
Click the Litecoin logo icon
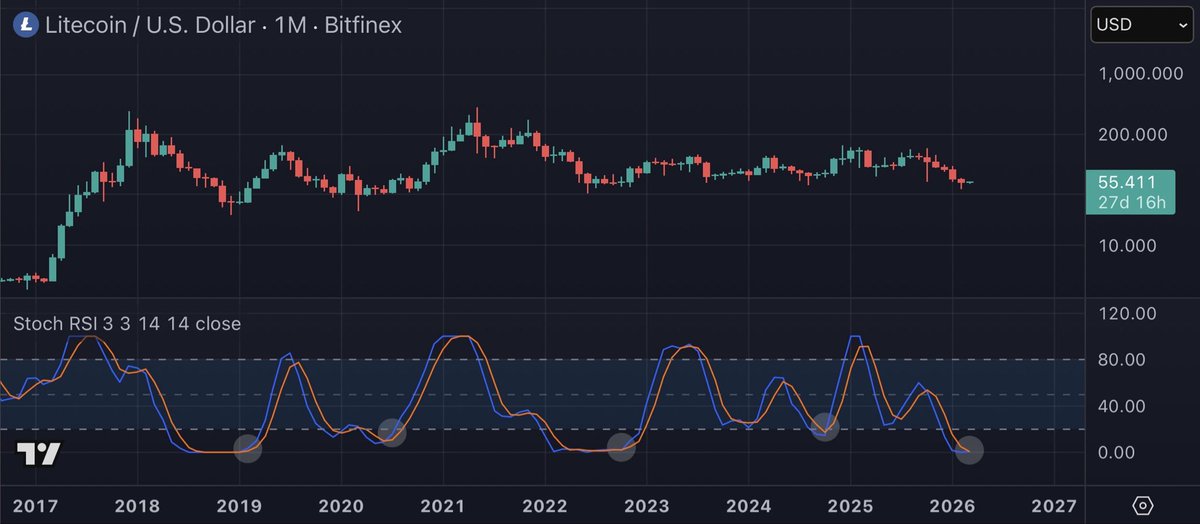click(25, 25)
